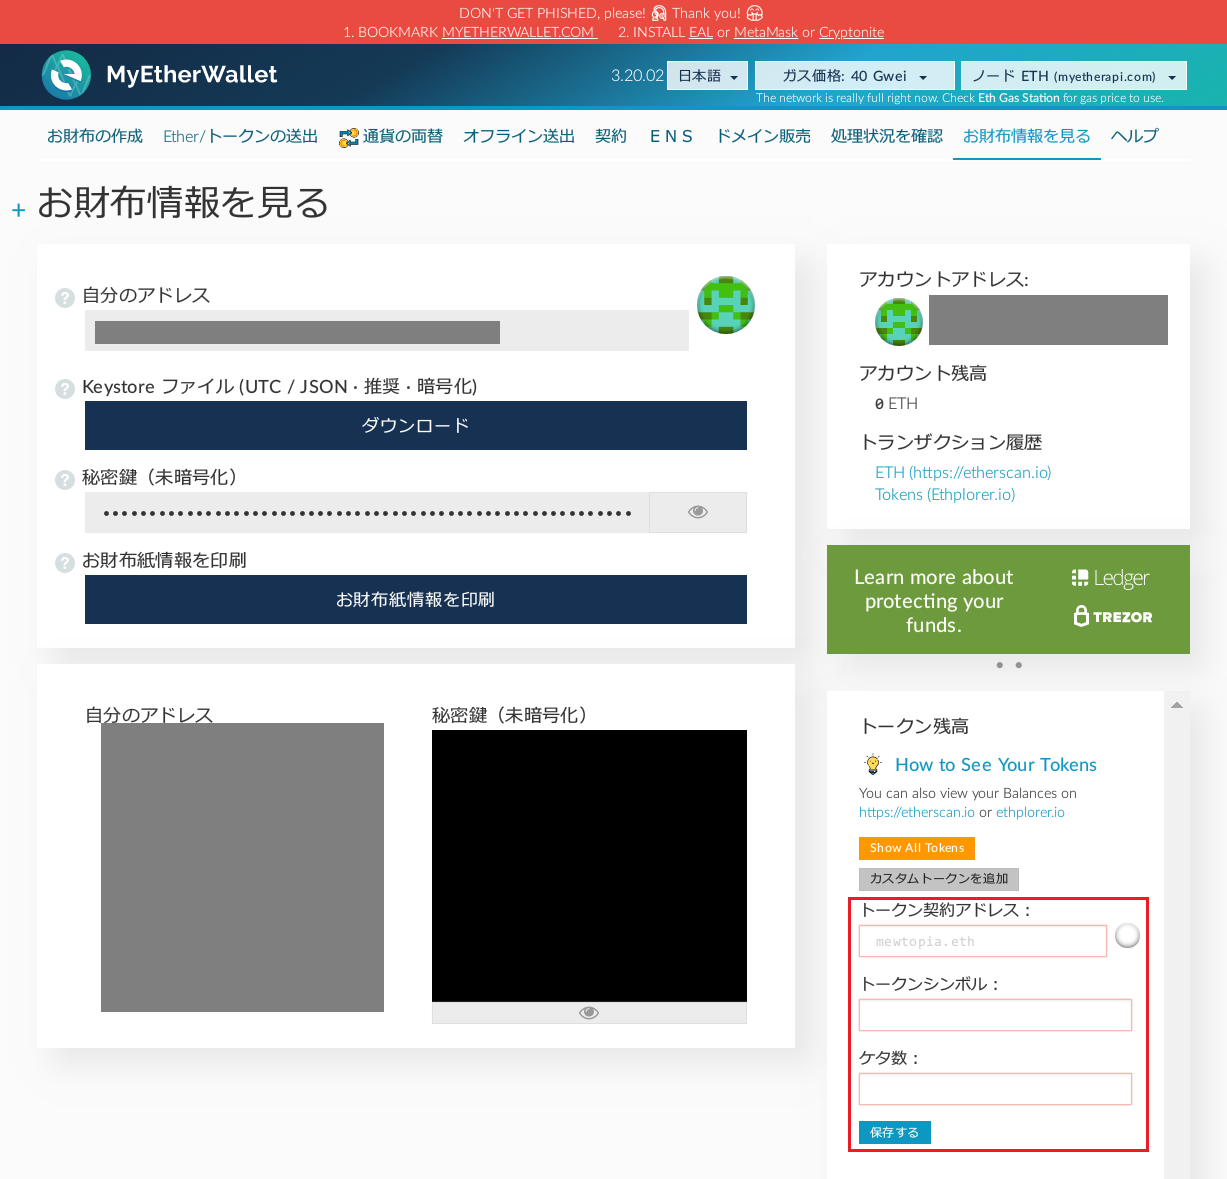Show the private key QR code via eye icon
The width and height of the screenshot is (1227, 1179).
click(x=589, y=1013)
